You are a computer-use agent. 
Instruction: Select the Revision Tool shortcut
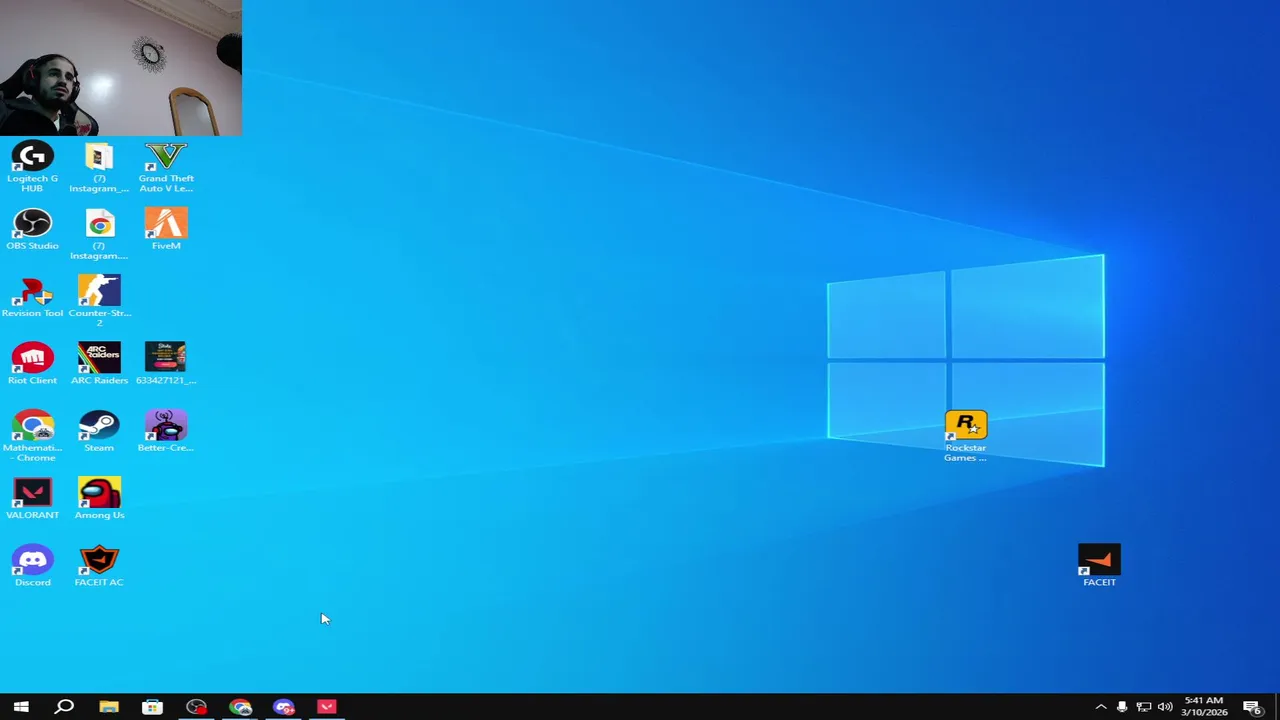[32, 297]
